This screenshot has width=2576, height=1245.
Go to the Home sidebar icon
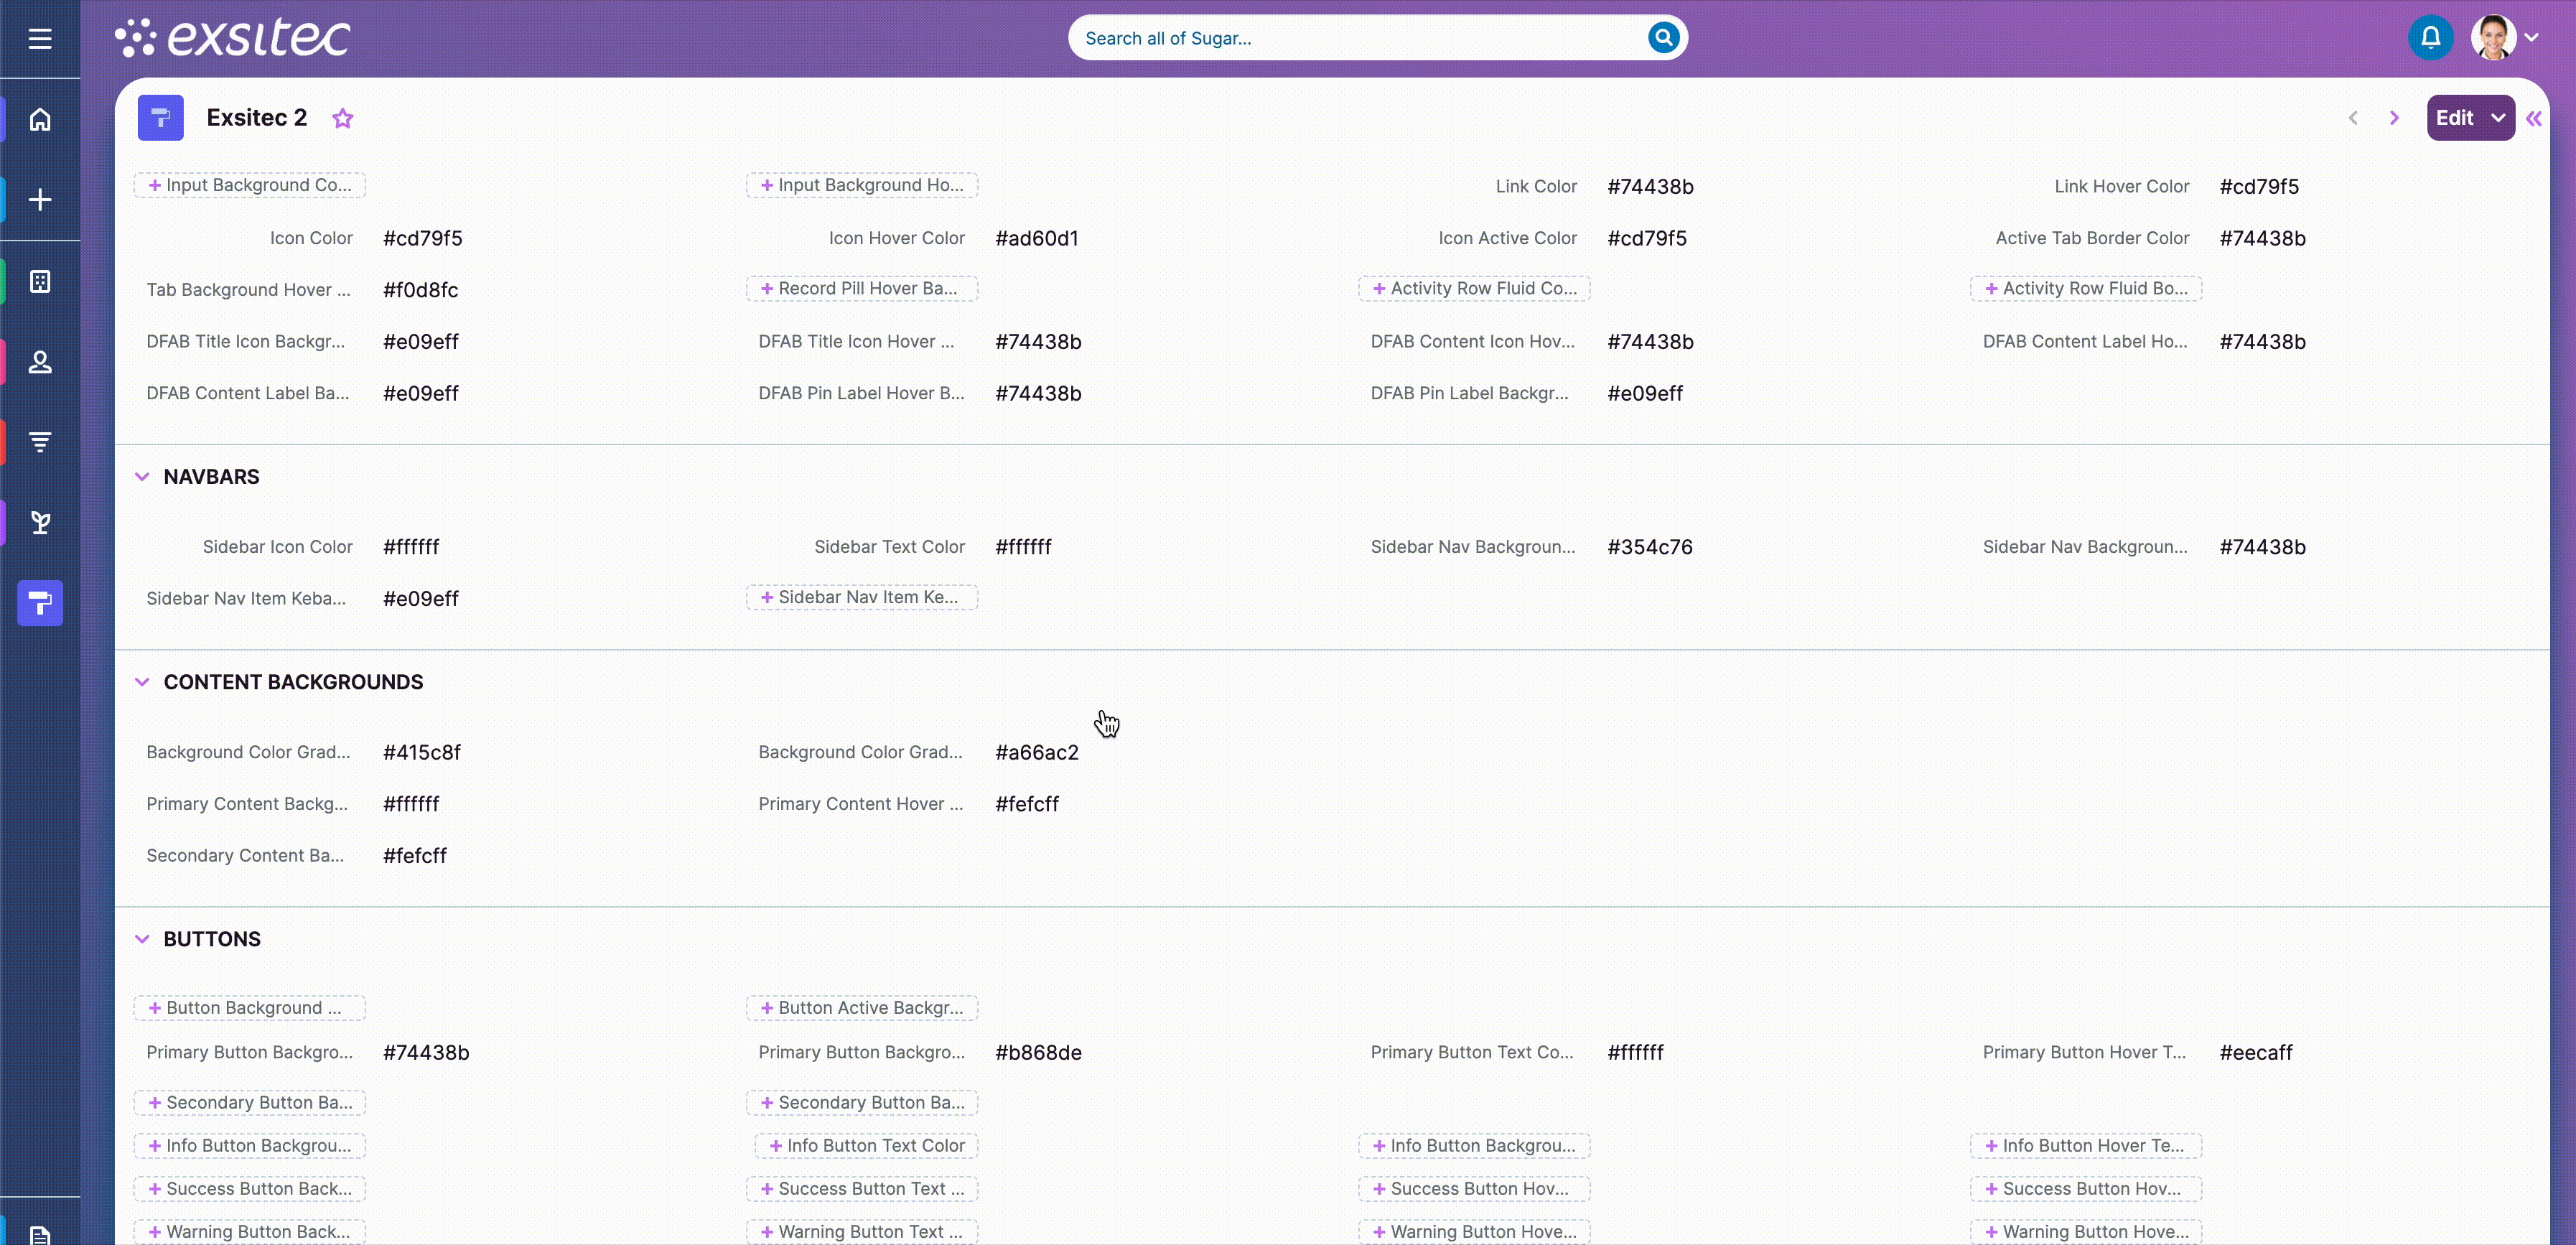tap(40, 120)
